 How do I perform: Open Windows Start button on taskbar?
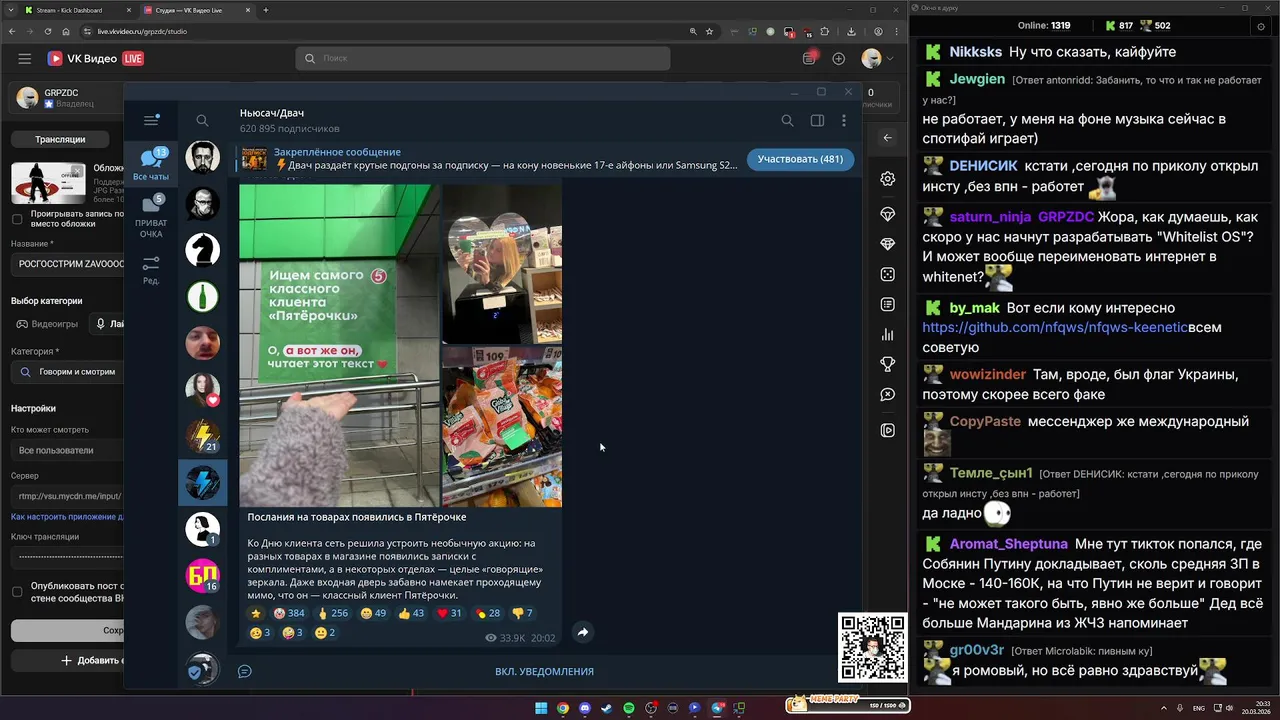541,708
